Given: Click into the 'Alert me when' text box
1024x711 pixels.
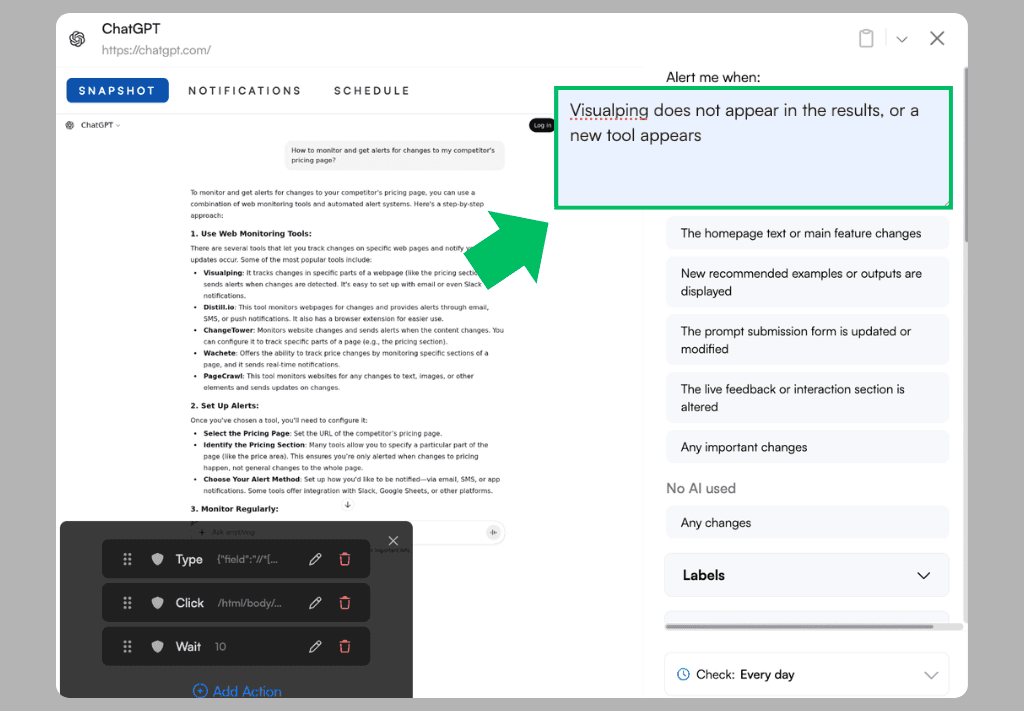Looking at the screenshot, I should click(753, 148).
